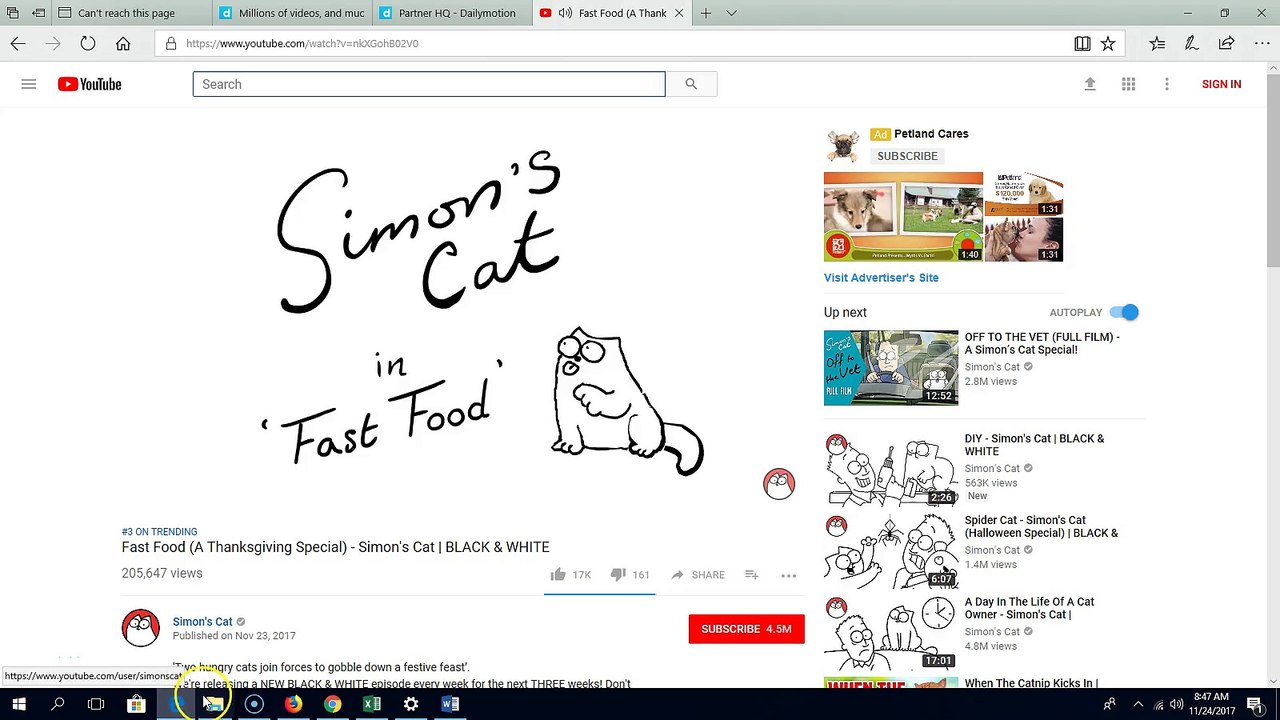Image resolution: width=1280 pixels, height=720 pixels.
Task: Launch Chrome from the taskbar
Action: tap(332, 704)
